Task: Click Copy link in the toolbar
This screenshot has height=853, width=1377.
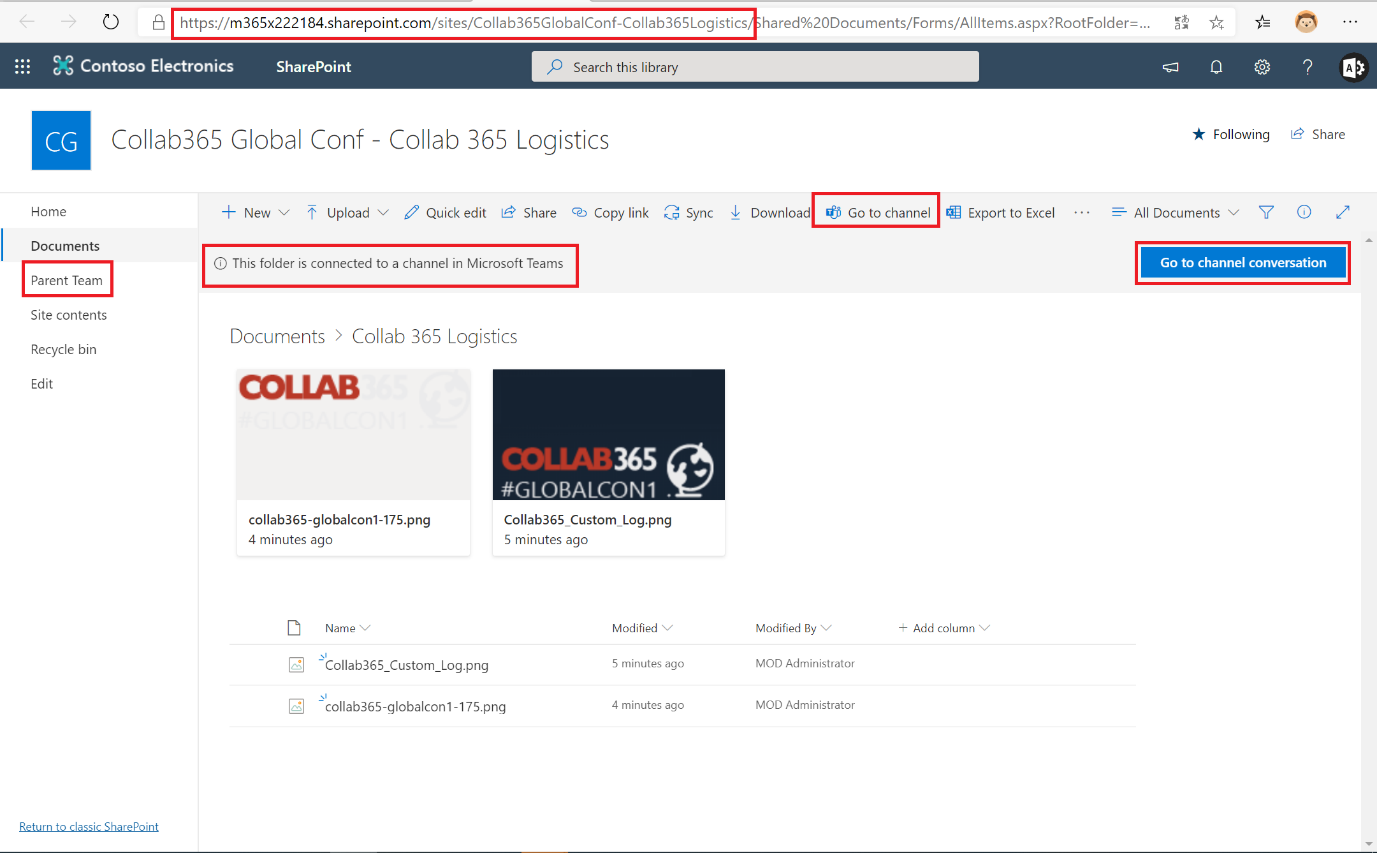Action: [x=610, y=212]
